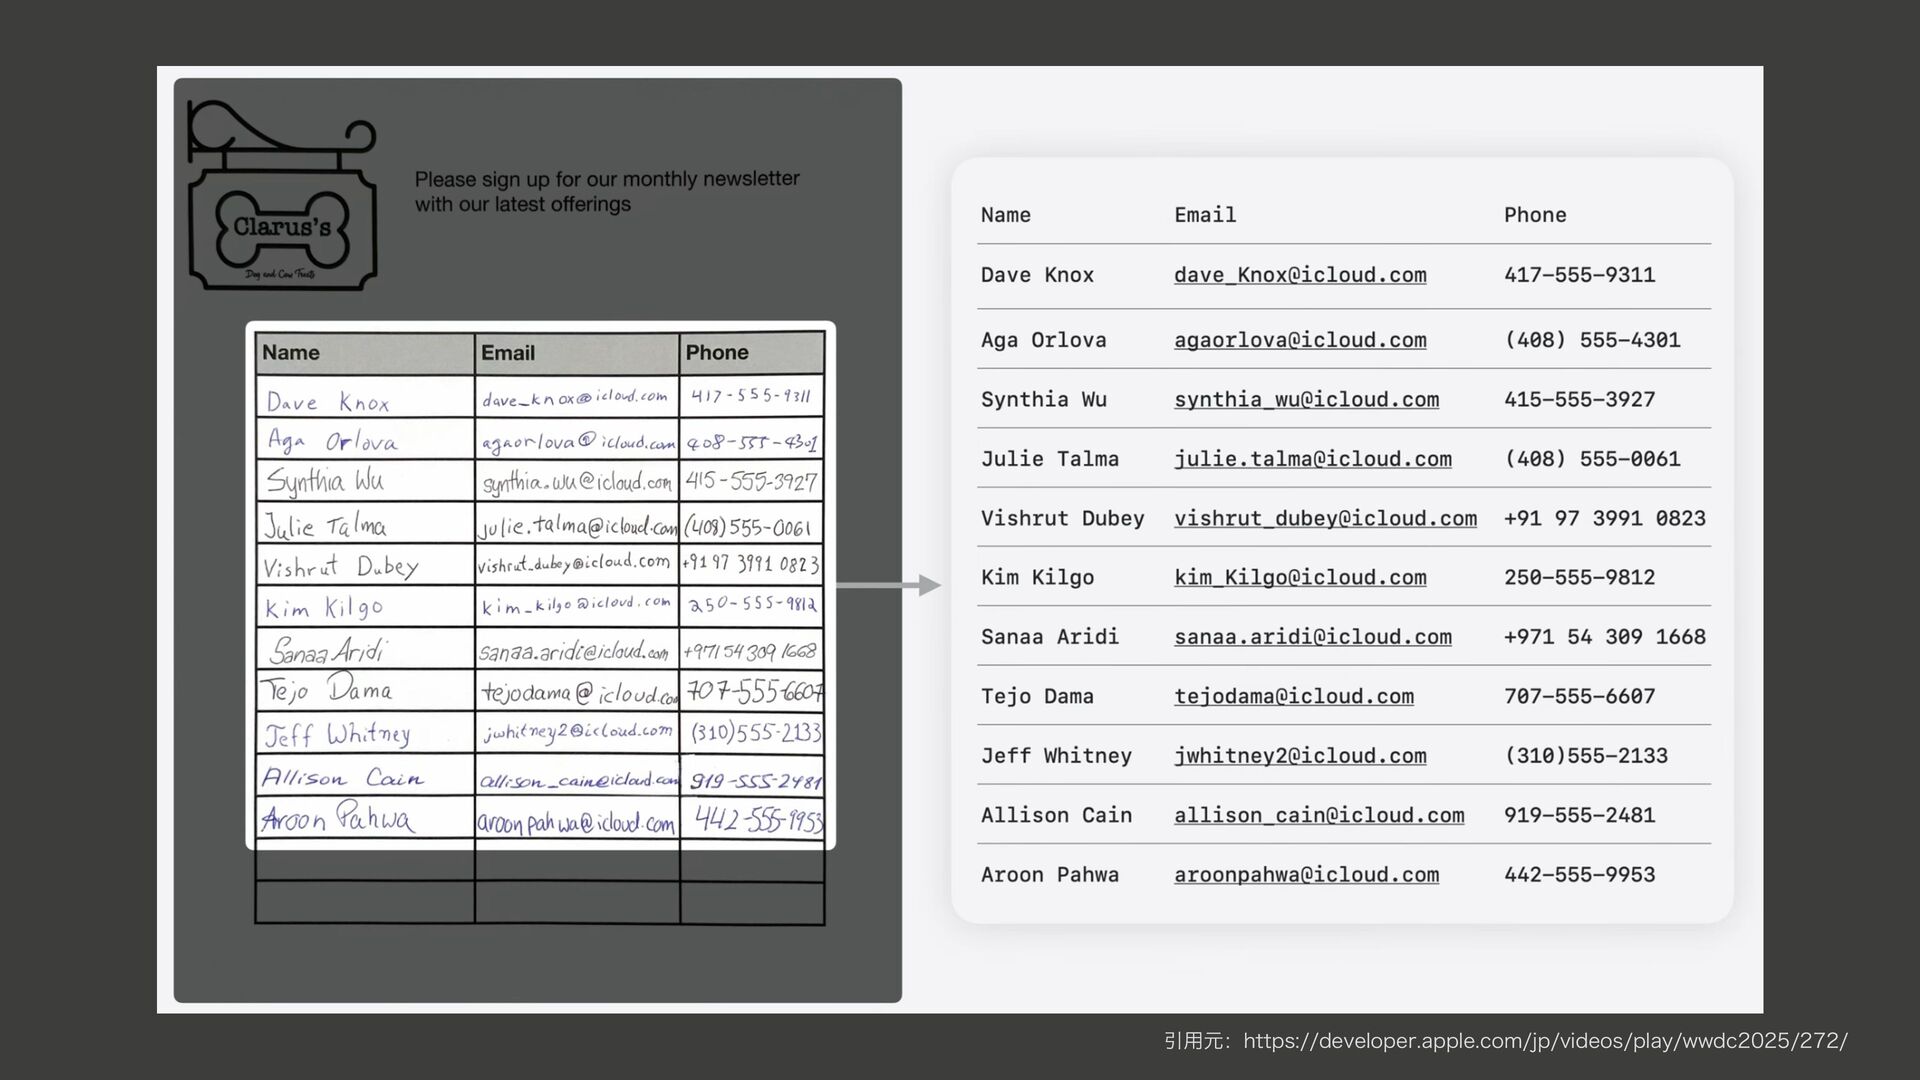The height and width of the screenshot is (1080, 1920).
Task: Select the typed name 'Allison Cain'
Action: point(1056,815)
